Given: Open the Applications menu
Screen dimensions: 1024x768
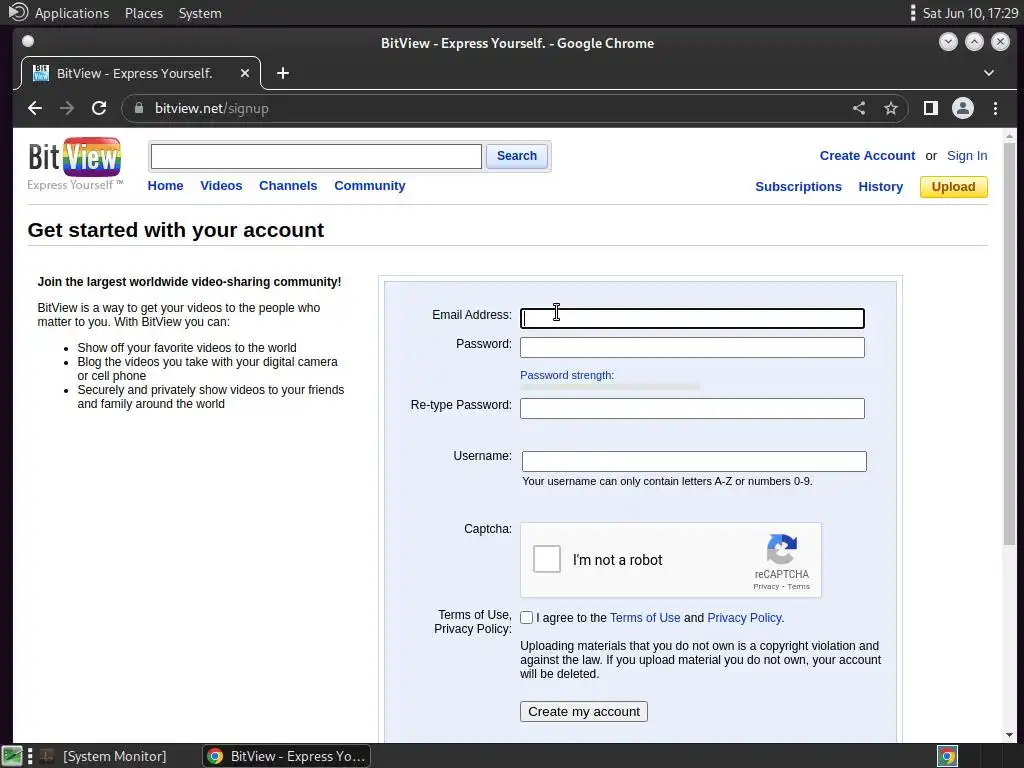Looking at the screenshot, I should 72,13.
